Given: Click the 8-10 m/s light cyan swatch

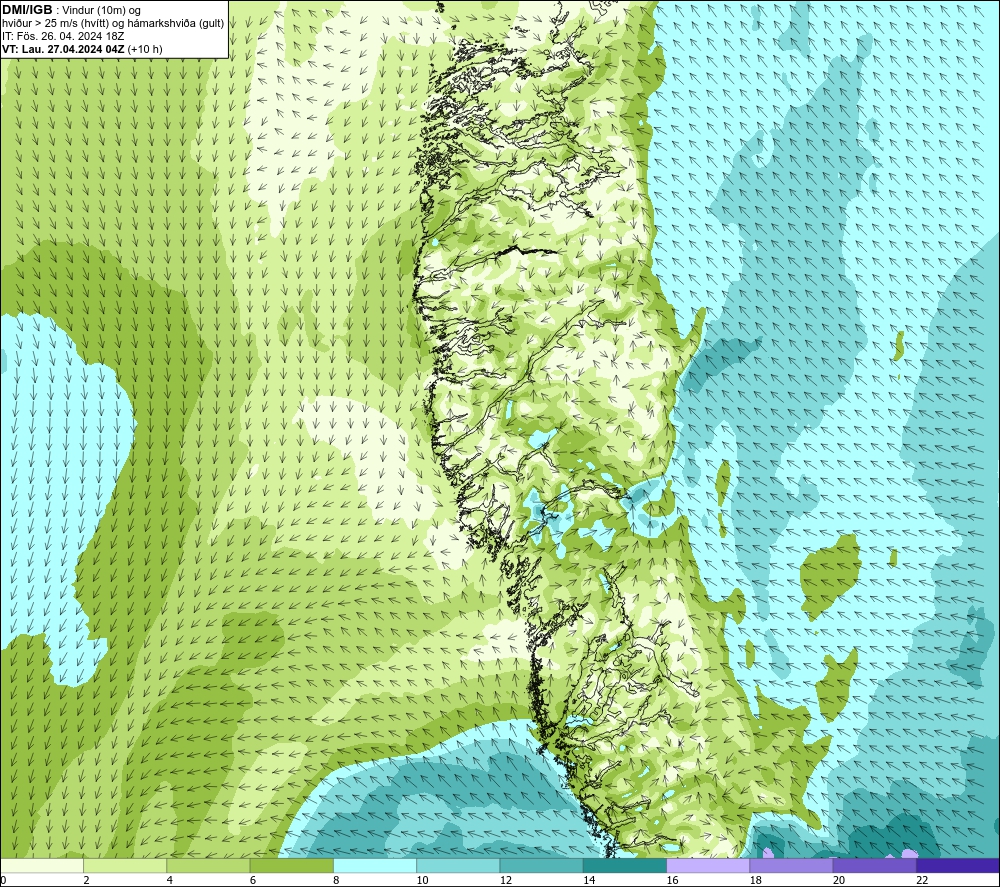Looking at the screenshot, I should pos(375,866).
